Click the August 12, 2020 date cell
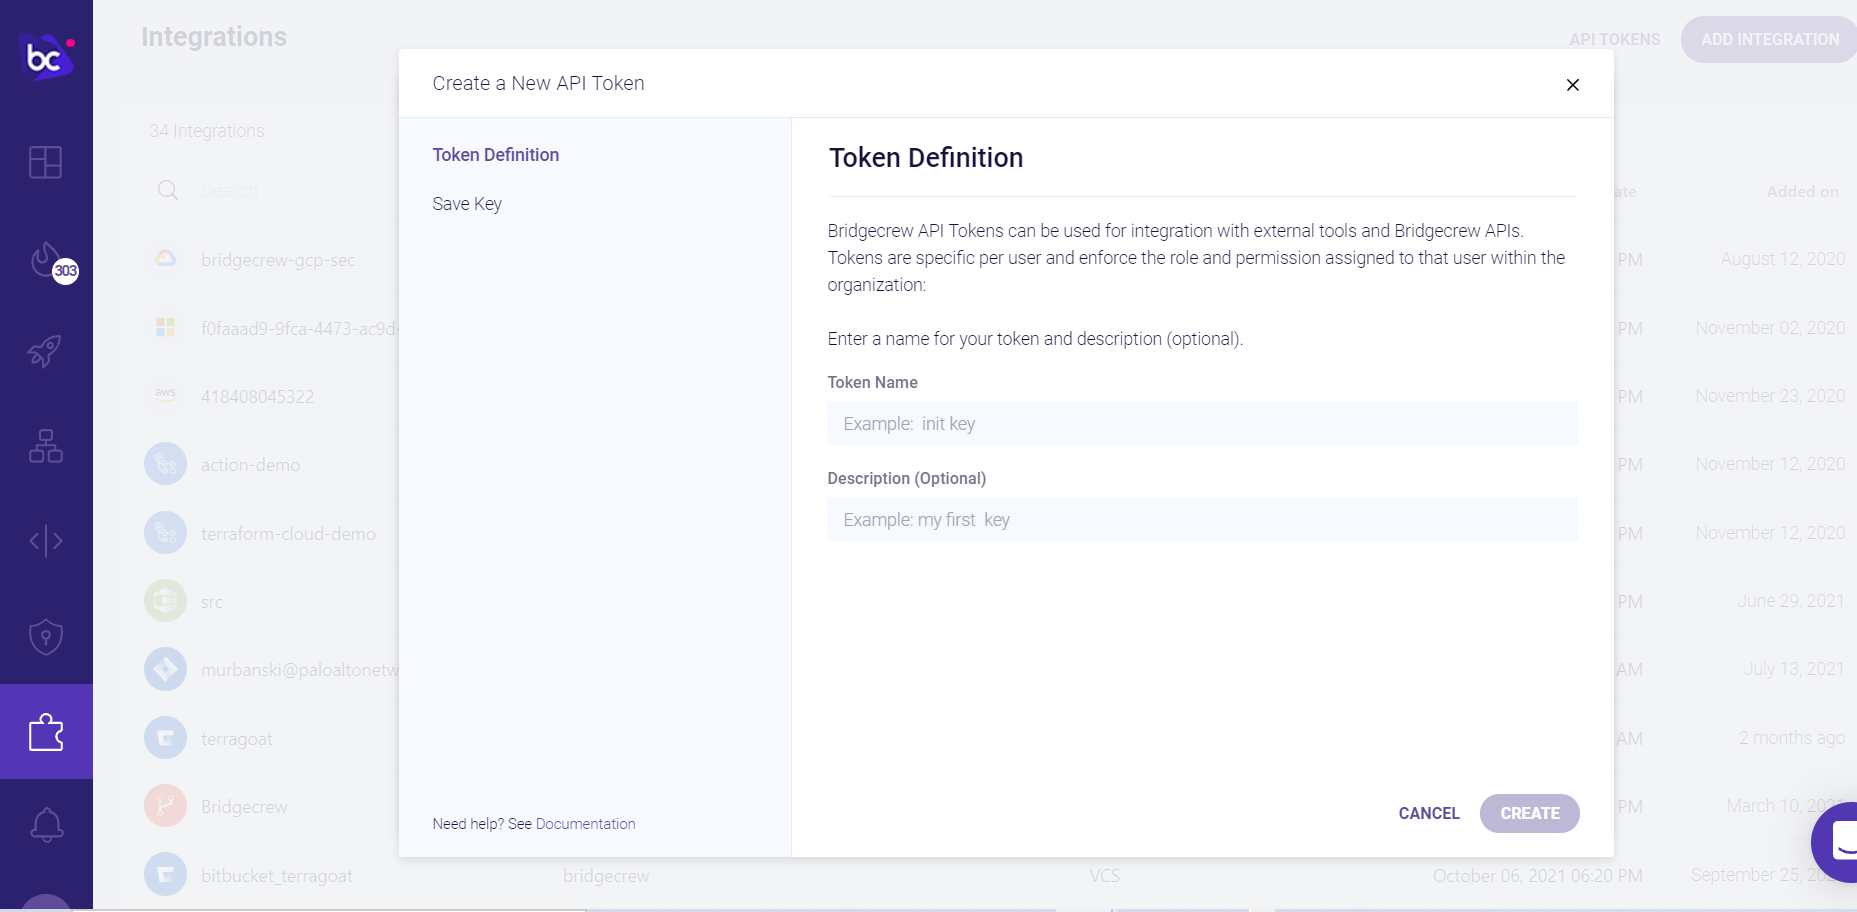This screenshot has width=1857, height=912. tap(1783, 259)
